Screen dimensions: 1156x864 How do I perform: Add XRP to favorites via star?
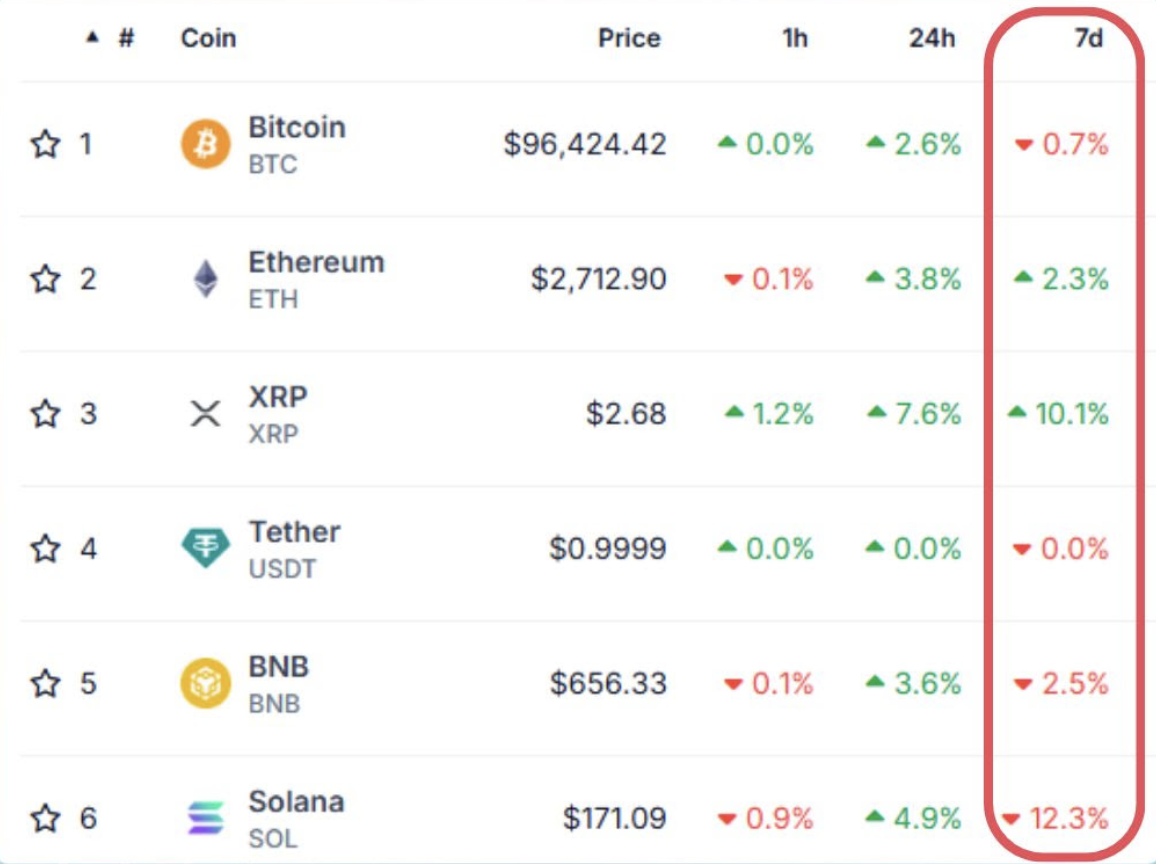pyautogui.click(x=45, y=414)
